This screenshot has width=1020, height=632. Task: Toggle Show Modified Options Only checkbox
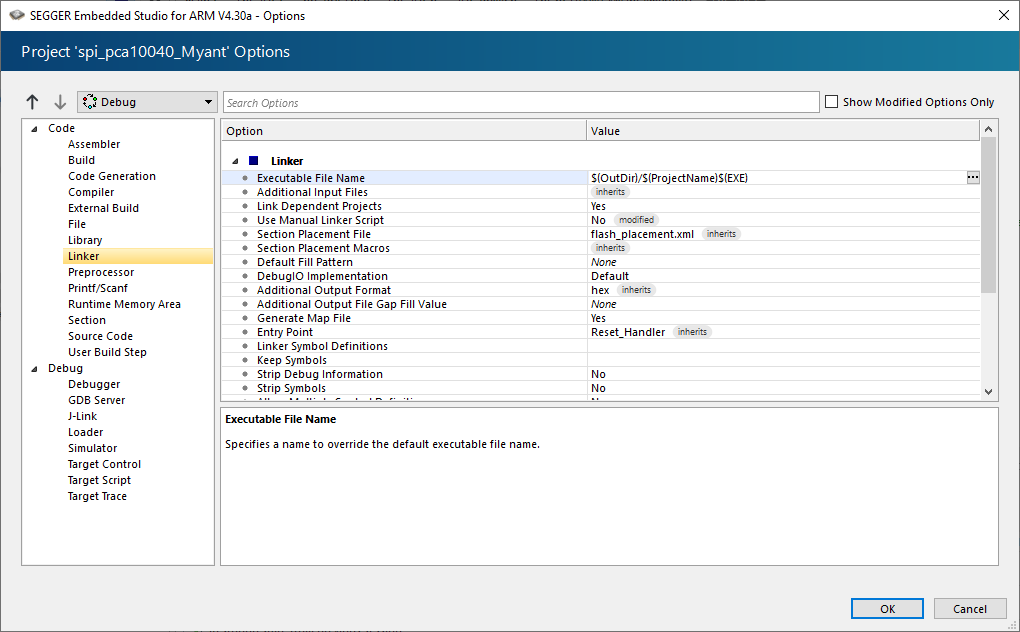tap(831, 101)
